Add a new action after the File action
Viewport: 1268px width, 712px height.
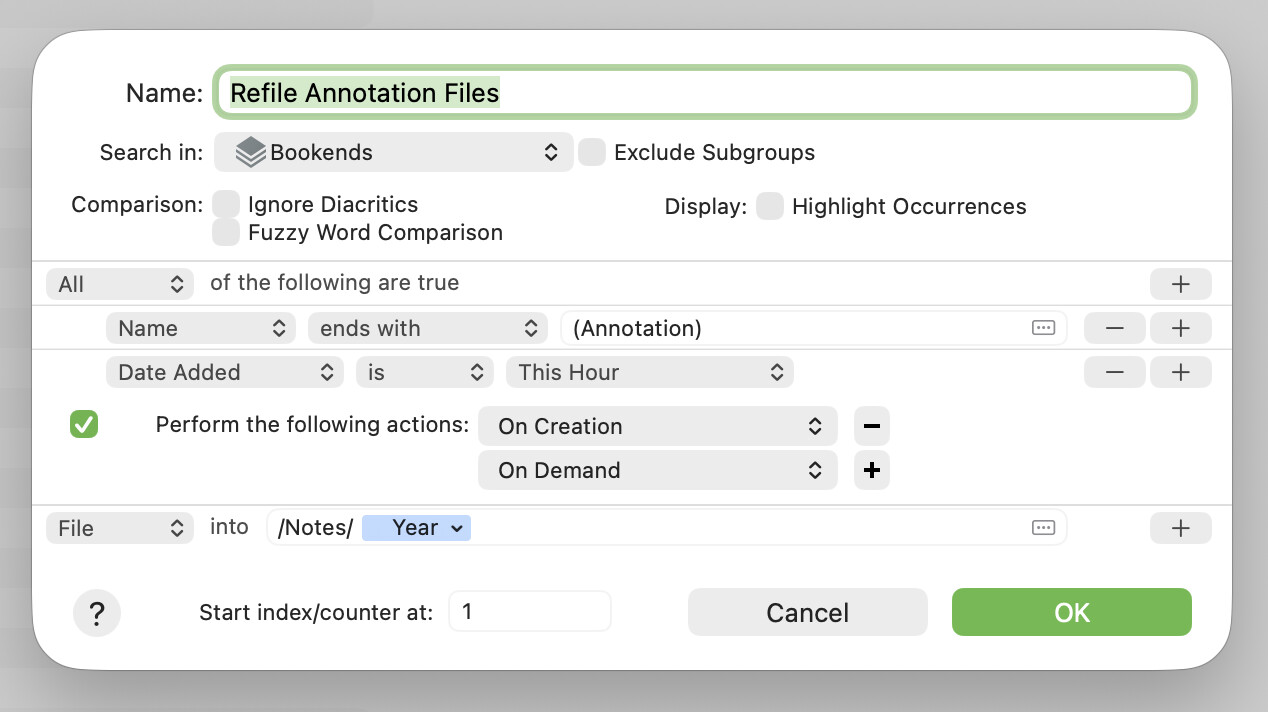point(1180,528)
